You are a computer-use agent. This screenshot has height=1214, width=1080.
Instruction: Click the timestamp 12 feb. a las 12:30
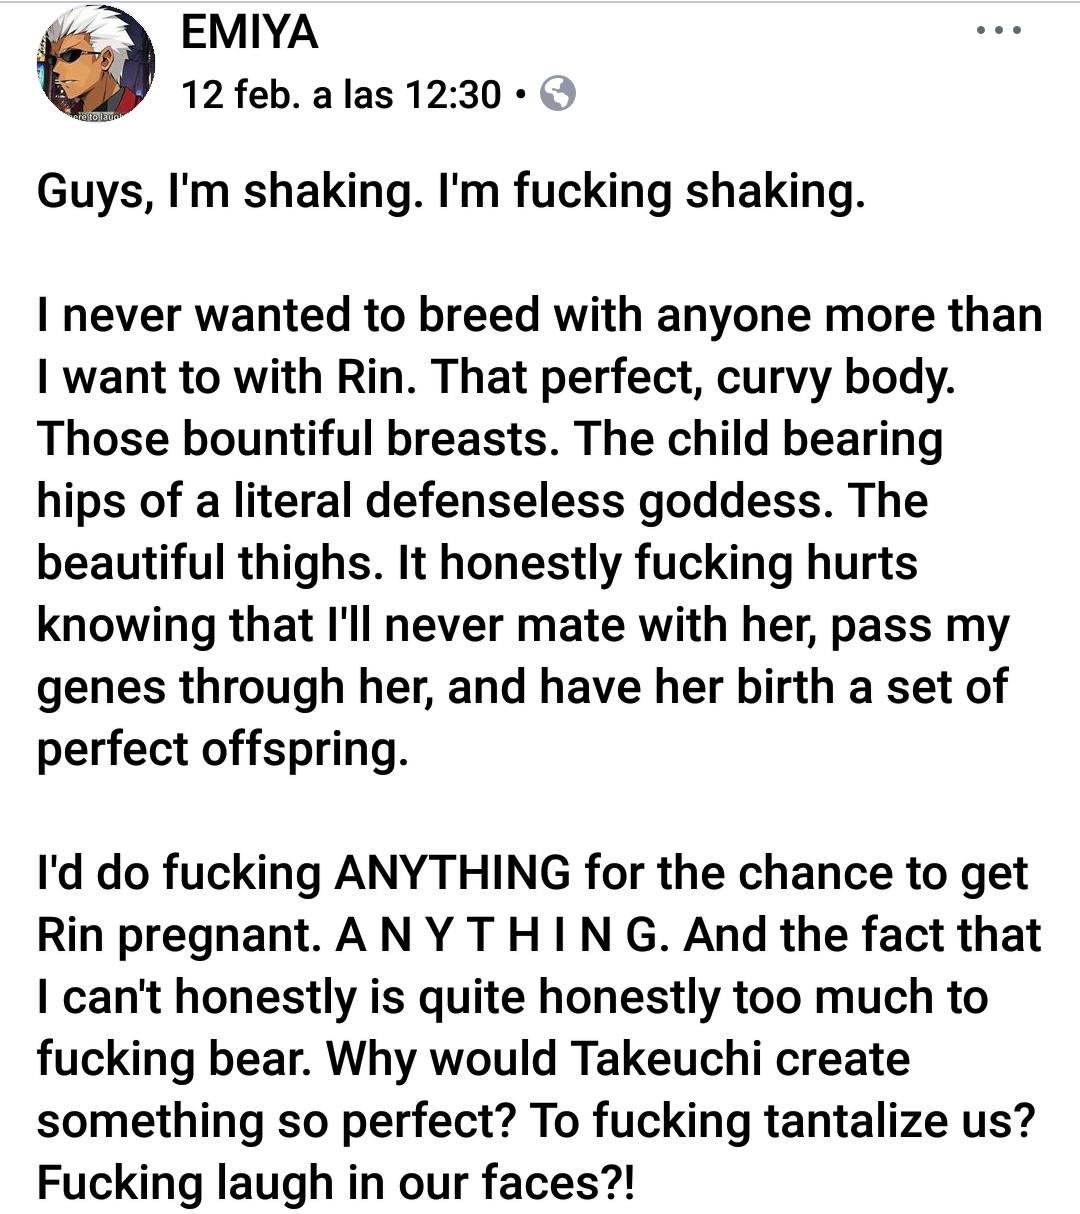point(341,95)
